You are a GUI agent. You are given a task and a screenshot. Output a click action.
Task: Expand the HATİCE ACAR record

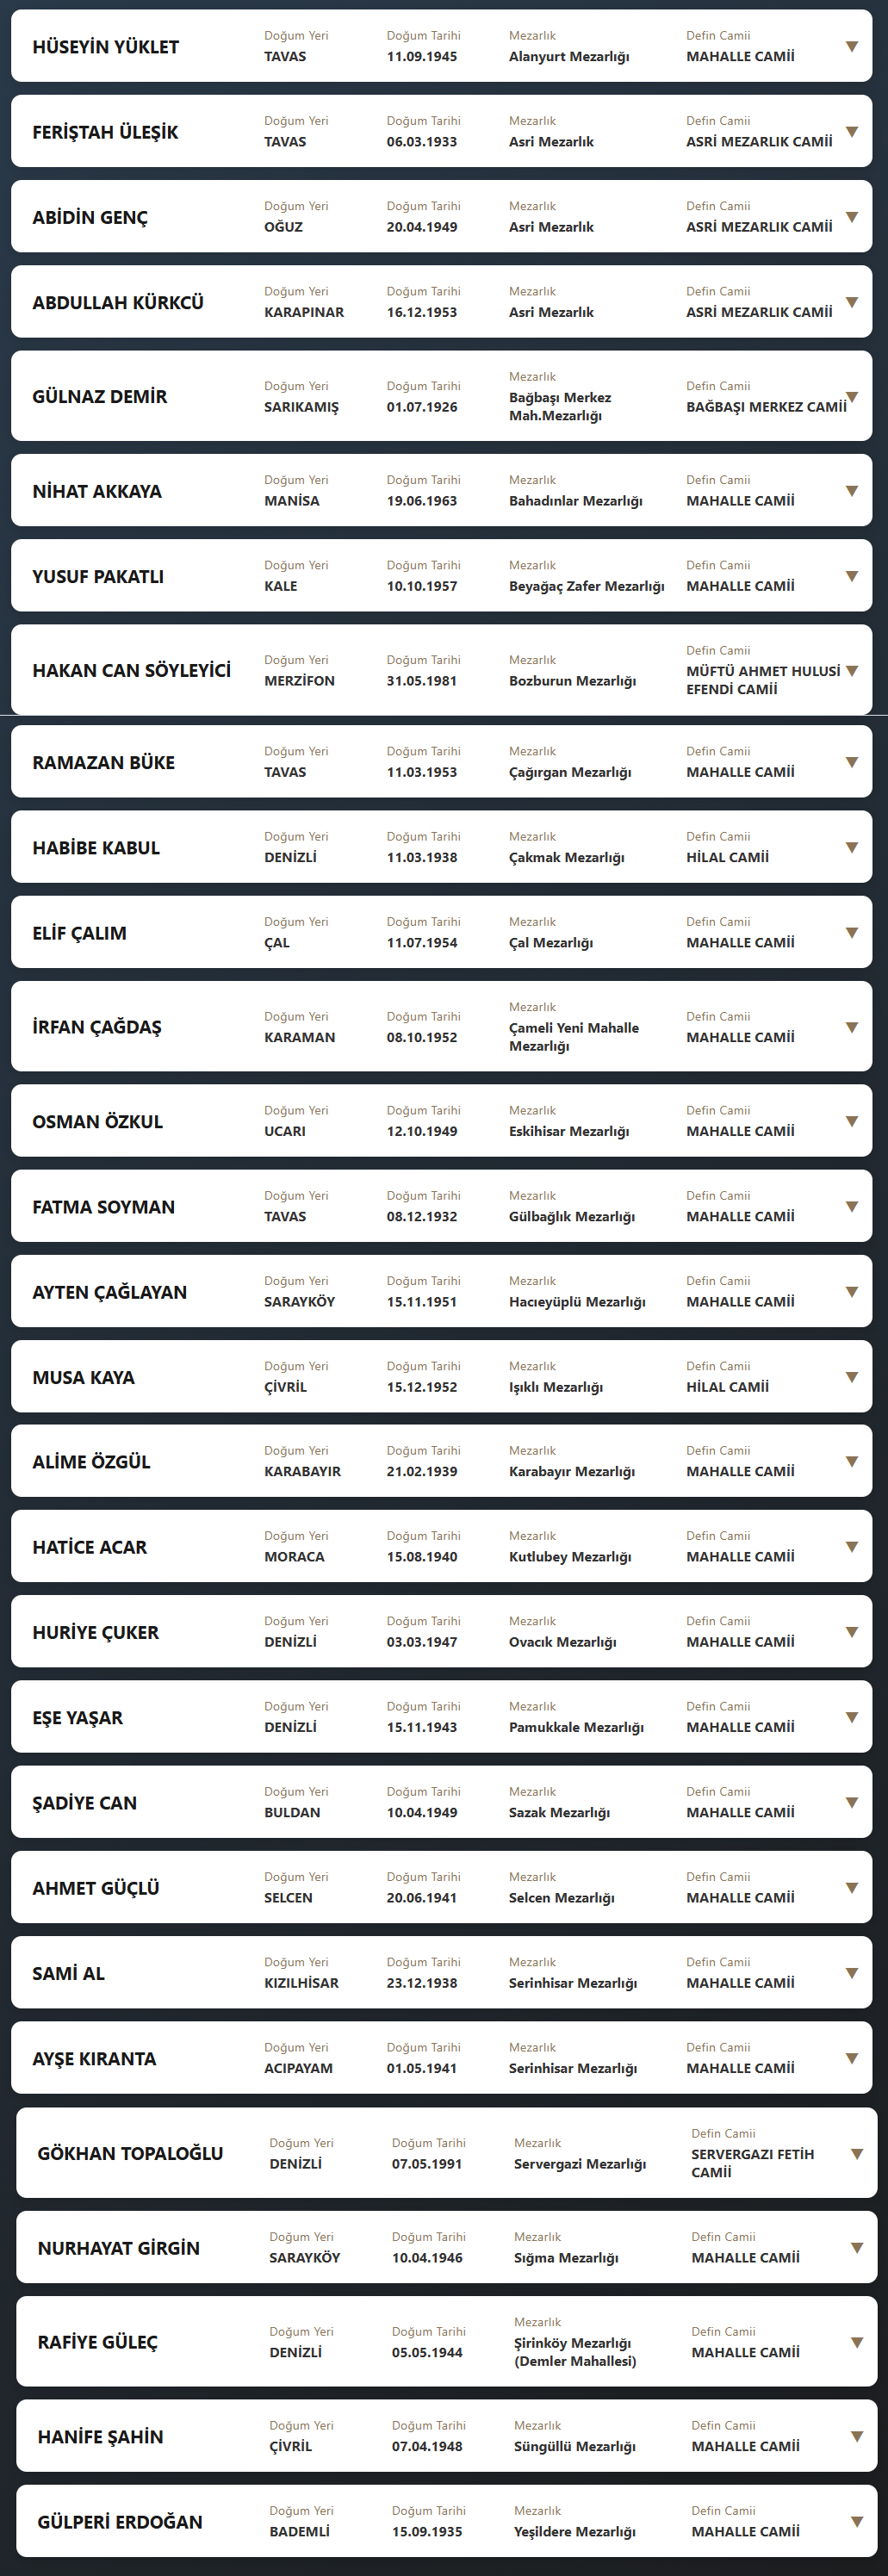(852, 1546)
